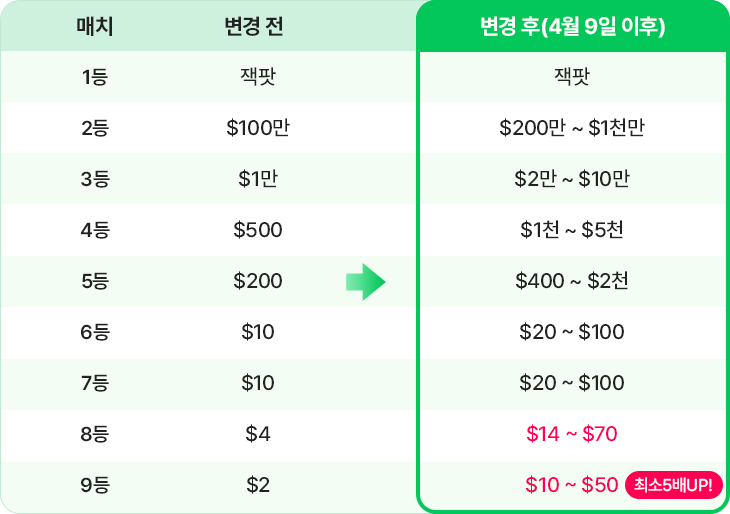Select the $500 cell in 4등 row
730x514 pixels.
(257, 230)
